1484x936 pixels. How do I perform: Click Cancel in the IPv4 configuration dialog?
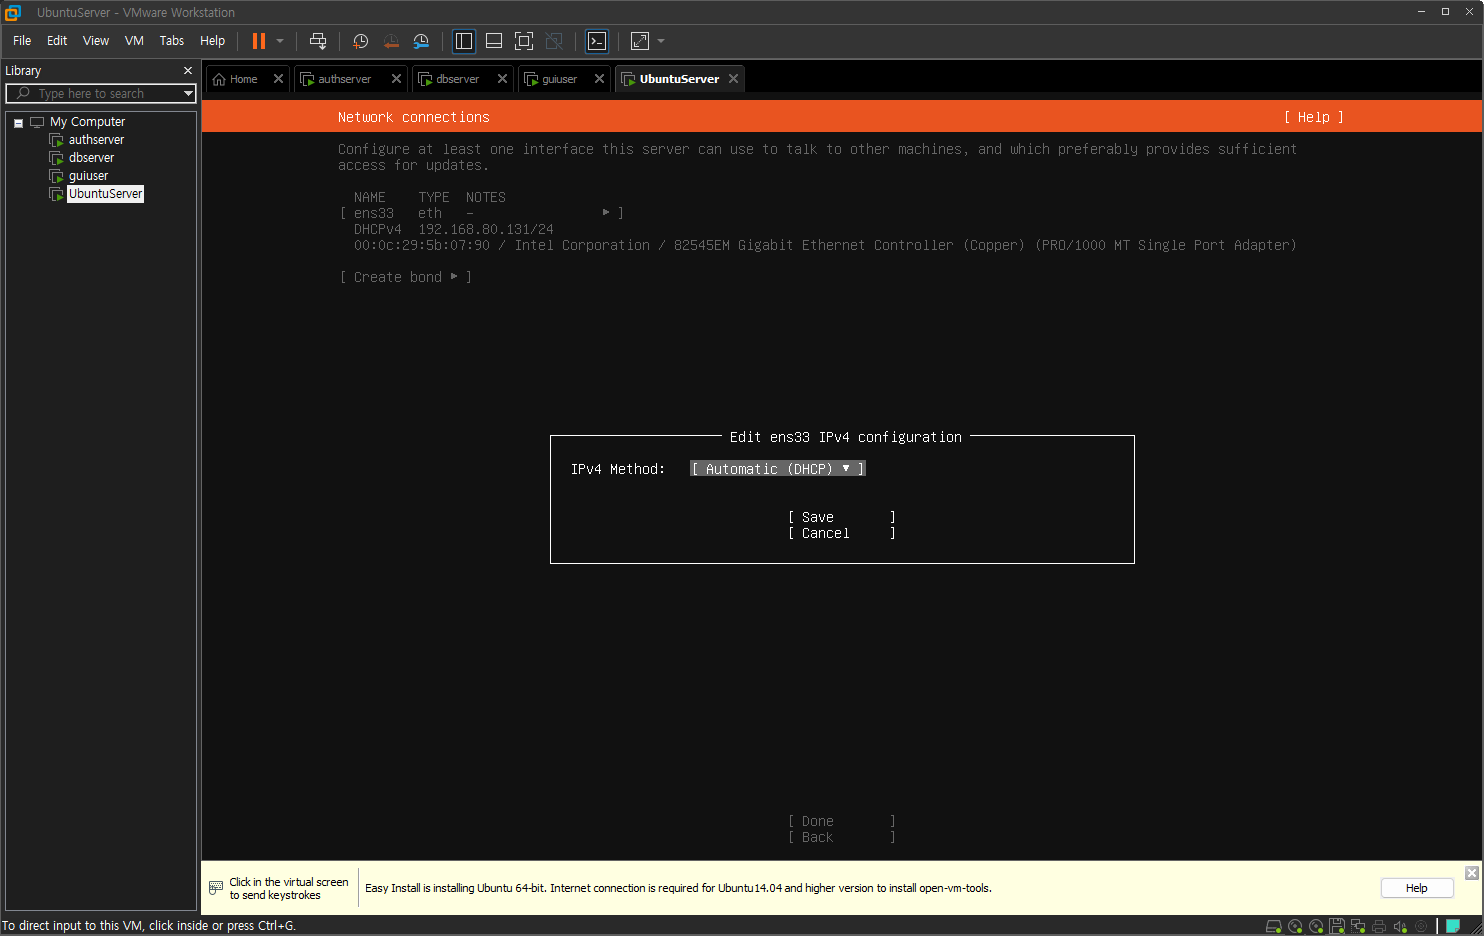841,533
